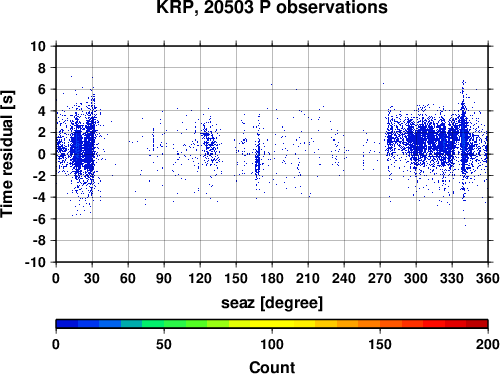Click colorbar tick label 100

coord(272,344)
